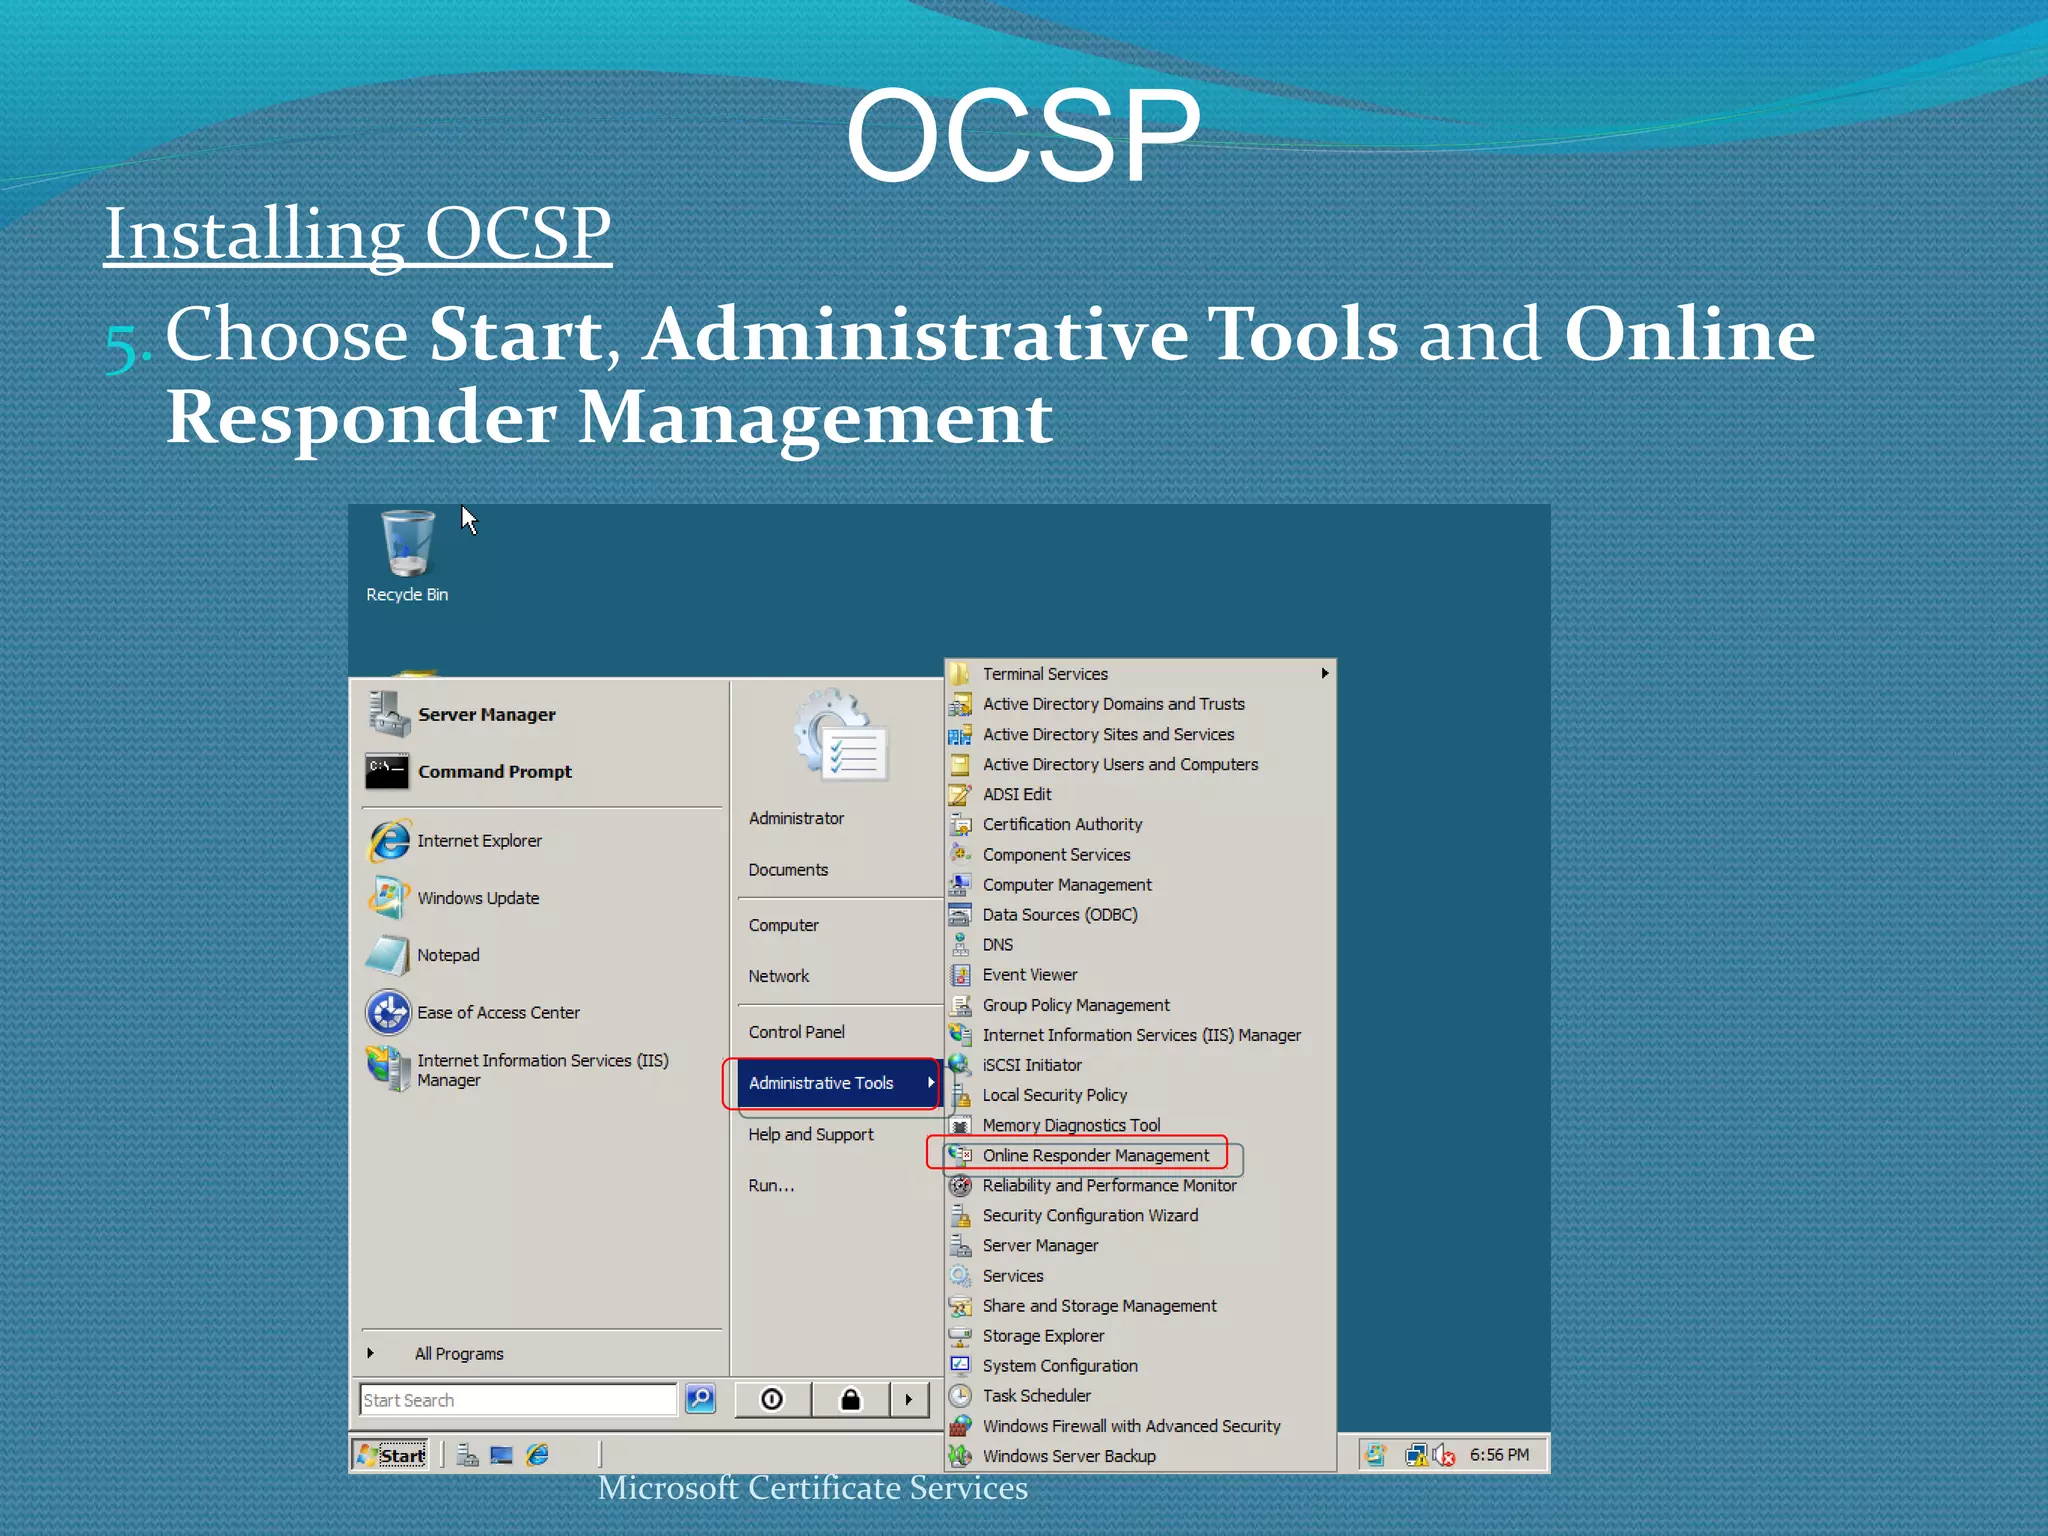Screen dimensions: 2048x1536
Task: Click Run... in Start menu
Action: pyautogui.click(x=771, y=1186)
